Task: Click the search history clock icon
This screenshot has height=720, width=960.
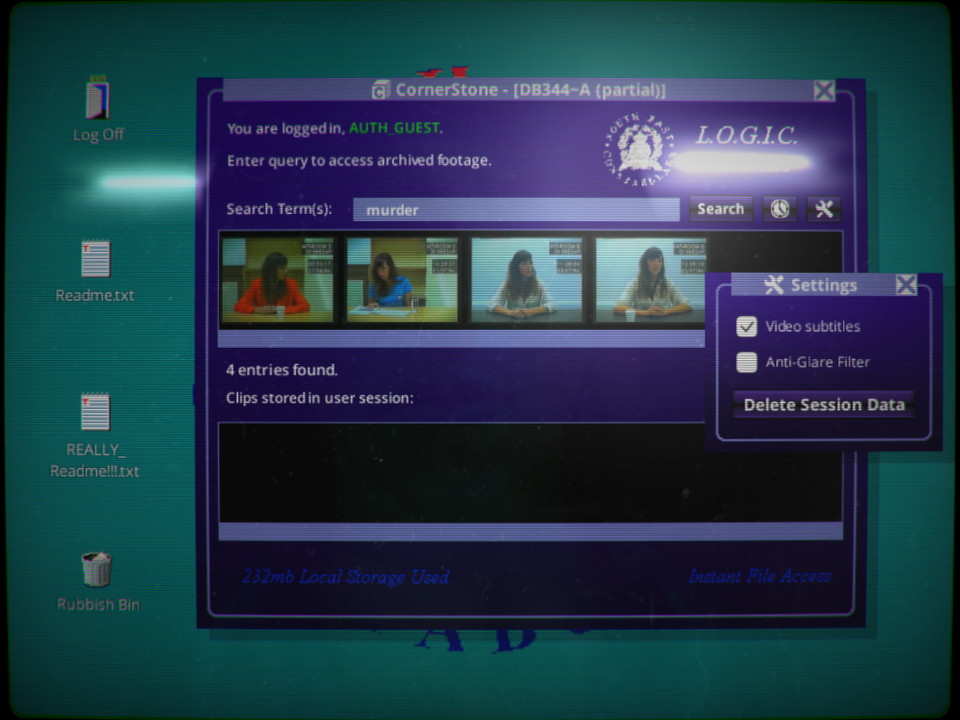Action: click(780, 209)
